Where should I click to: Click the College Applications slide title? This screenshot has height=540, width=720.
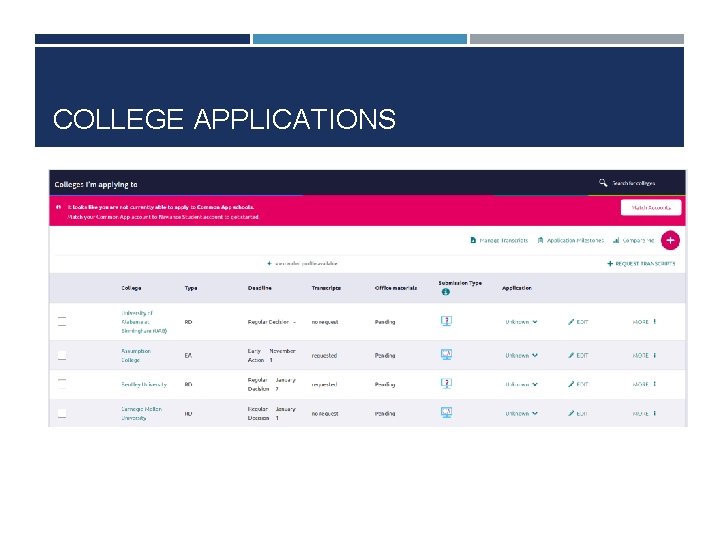[224, 119]
